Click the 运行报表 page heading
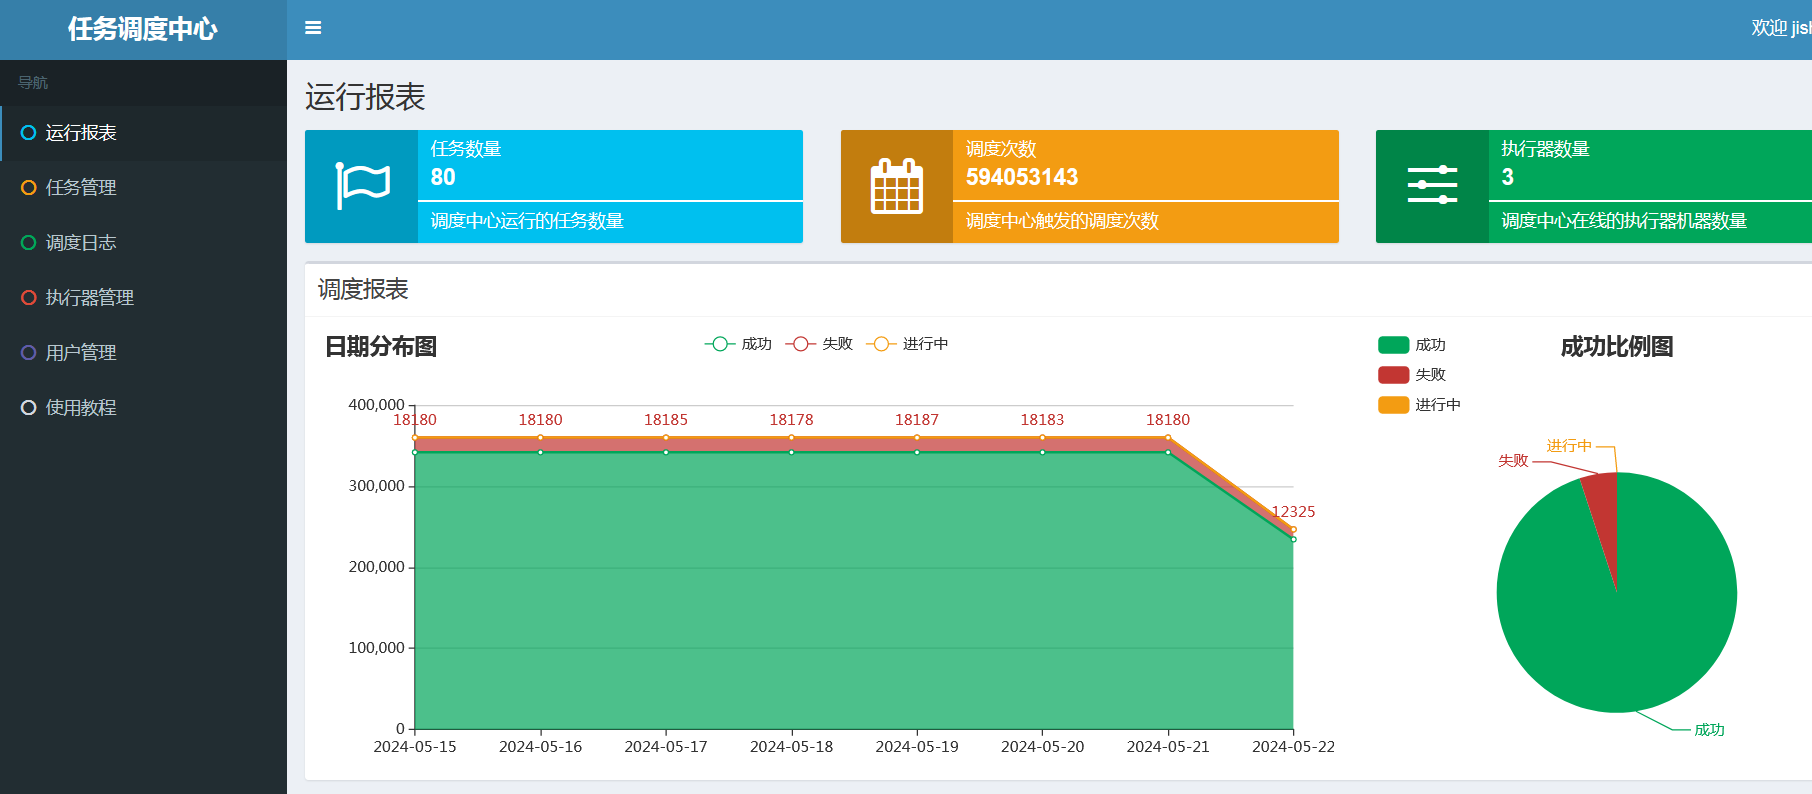The height and width of the screenshot is (794, 1812). coord(365,97)
